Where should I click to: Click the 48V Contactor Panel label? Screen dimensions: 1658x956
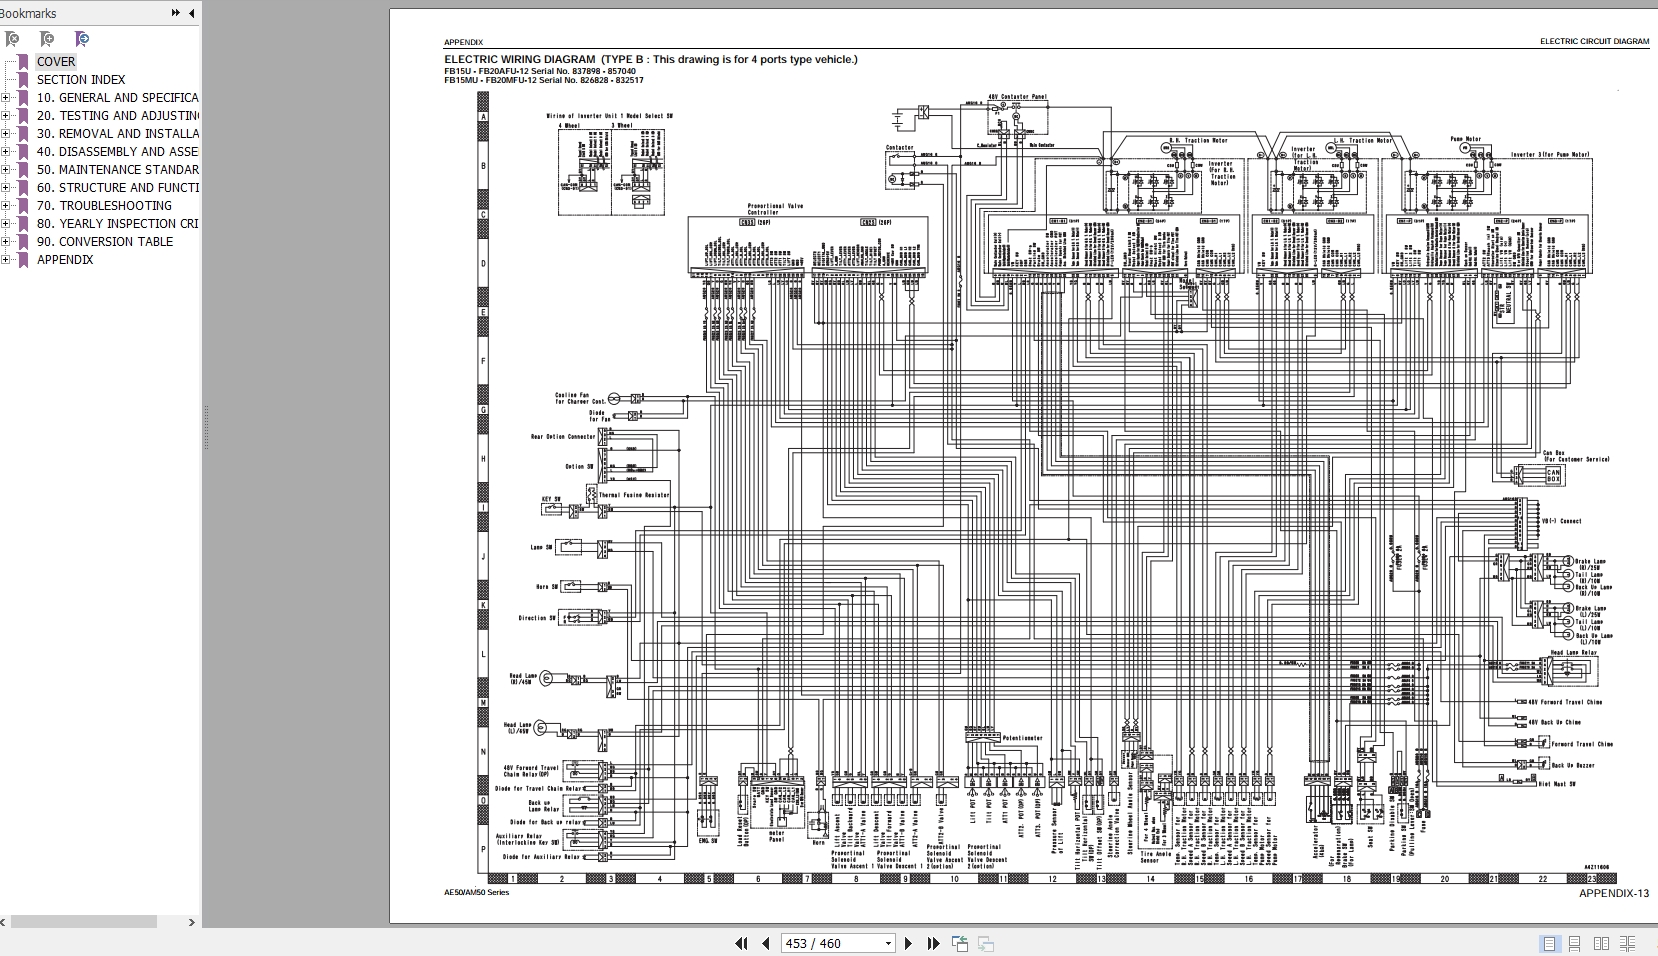tap(1018, 97)
